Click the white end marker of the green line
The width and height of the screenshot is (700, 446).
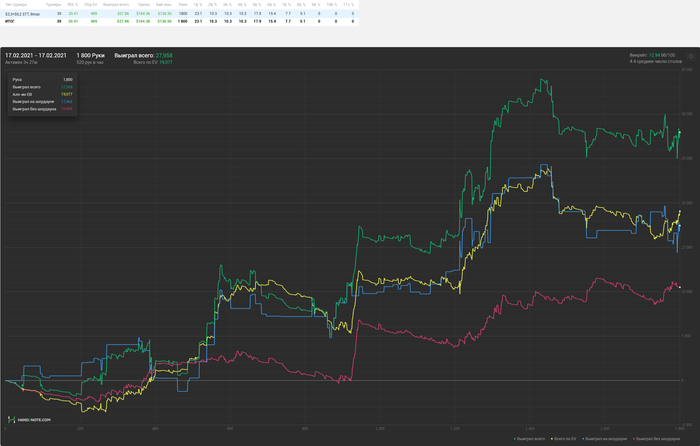[680, 132]
